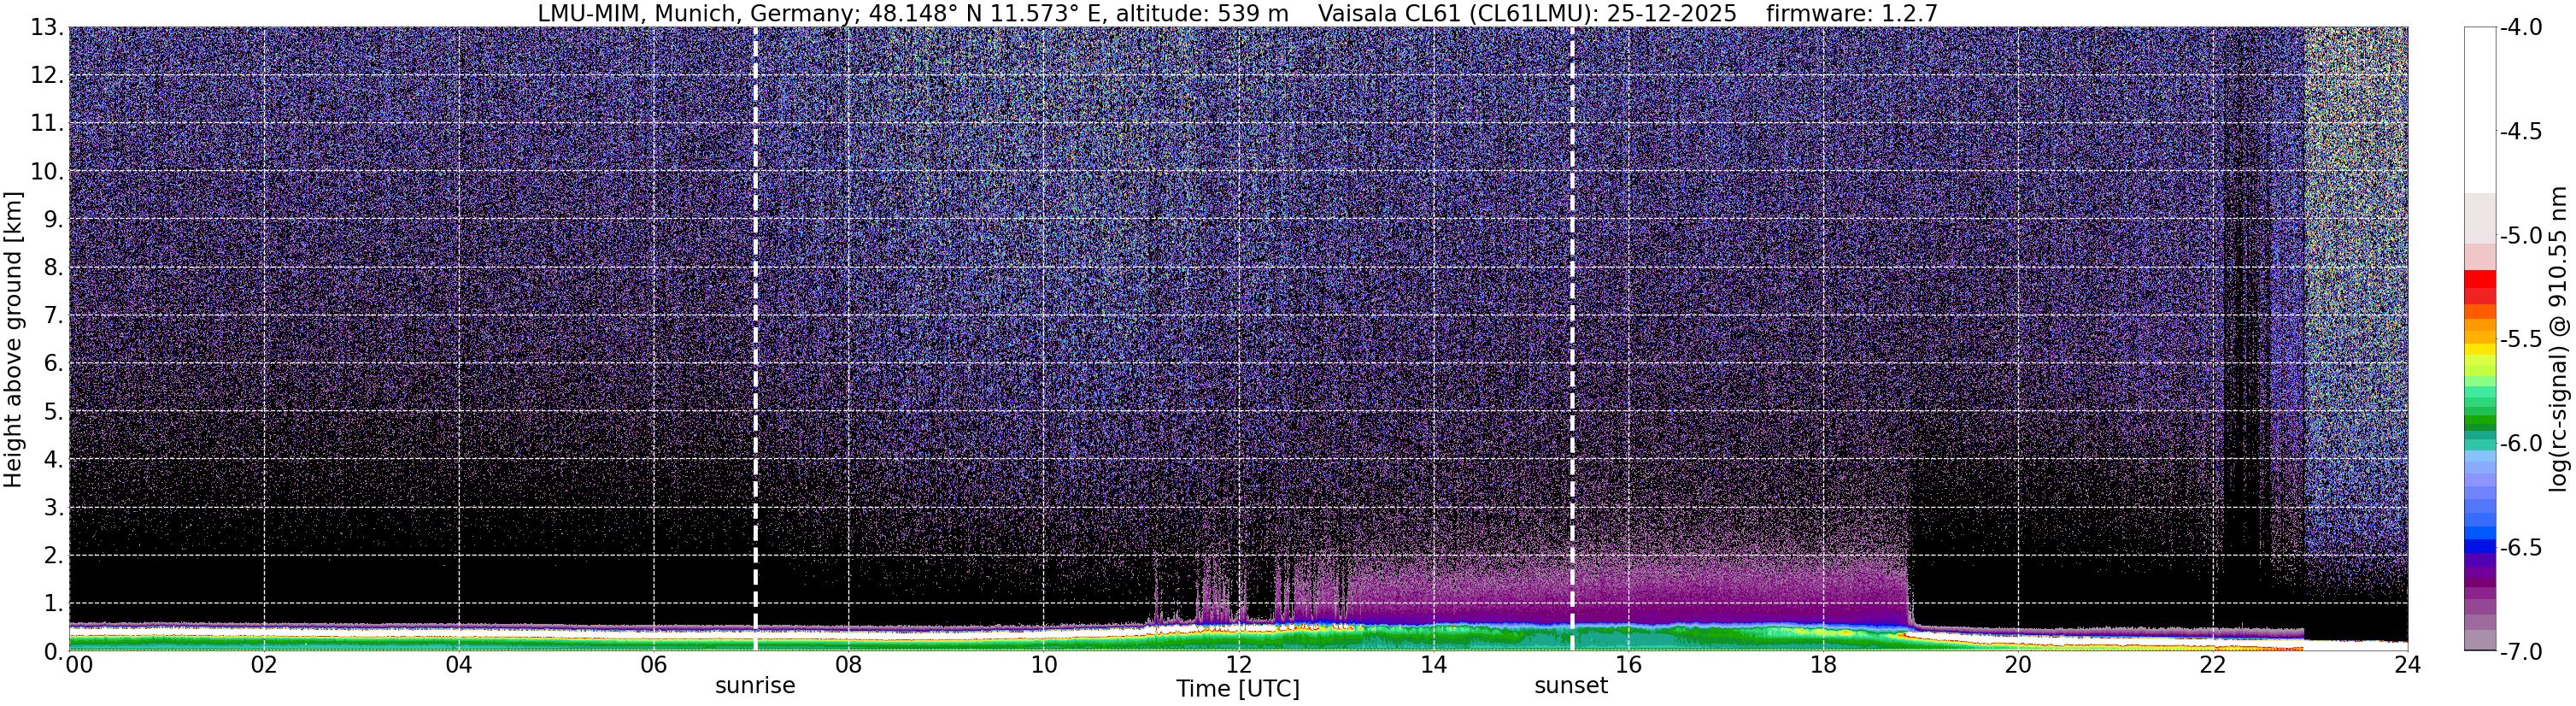Click the -5.0 tick on the colorbar
Image resolution: width=2576 pixels, height=706 pixels.
[x=2520, y=236]
